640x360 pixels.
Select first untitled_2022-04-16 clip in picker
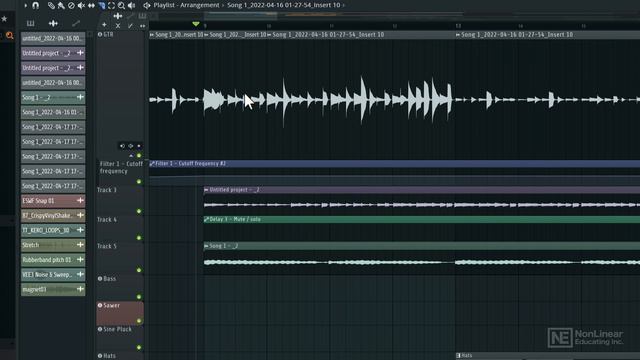click(x=53, y=38)
